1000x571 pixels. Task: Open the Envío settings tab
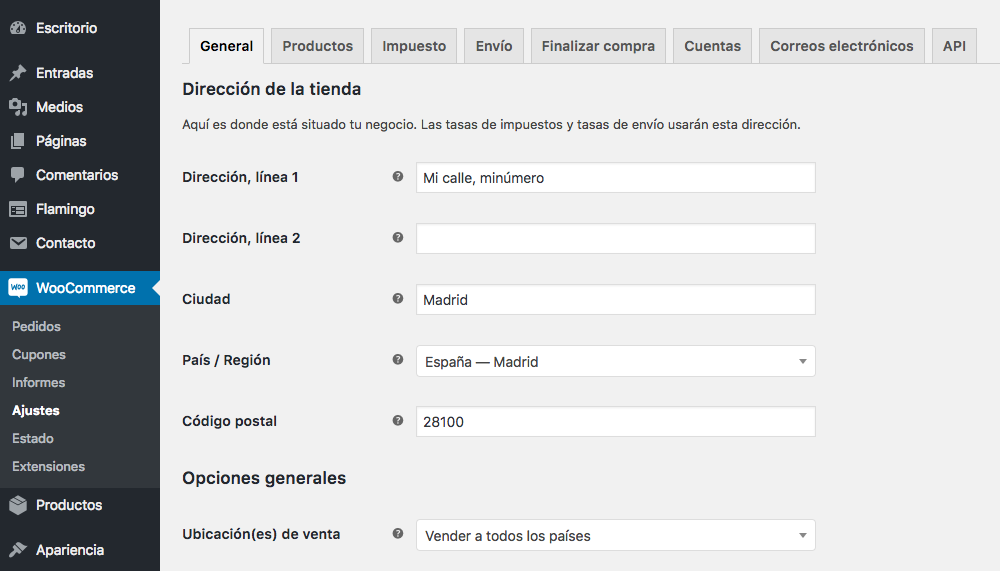click(494, 46)
